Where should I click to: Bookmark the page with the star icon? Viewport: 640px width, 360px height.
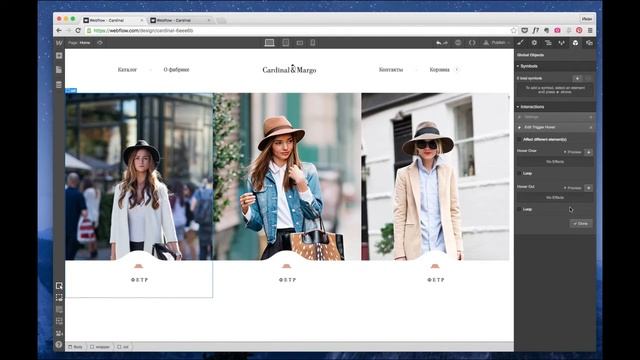point(513,31)
